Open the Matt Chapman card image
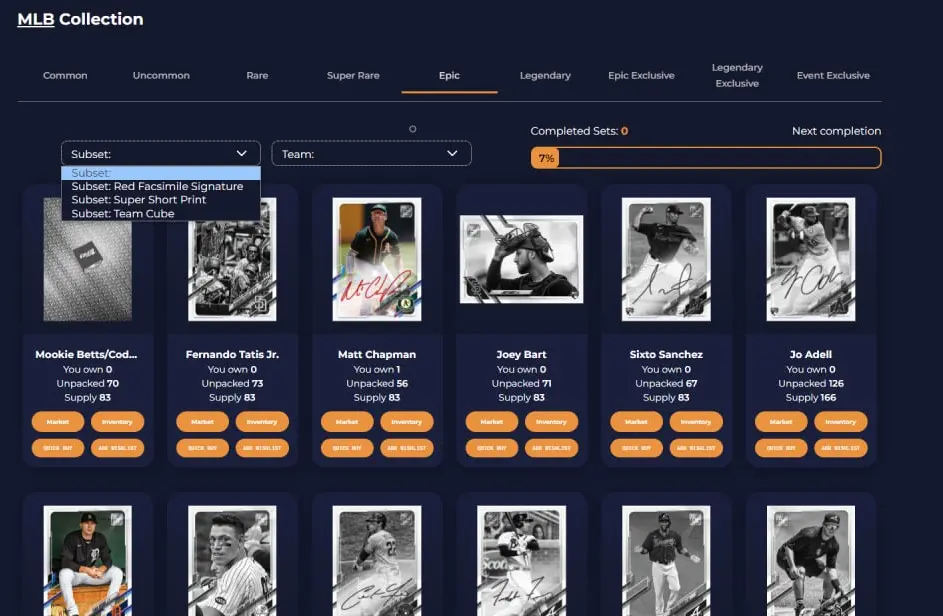The image size is (943, 616). 377,259
